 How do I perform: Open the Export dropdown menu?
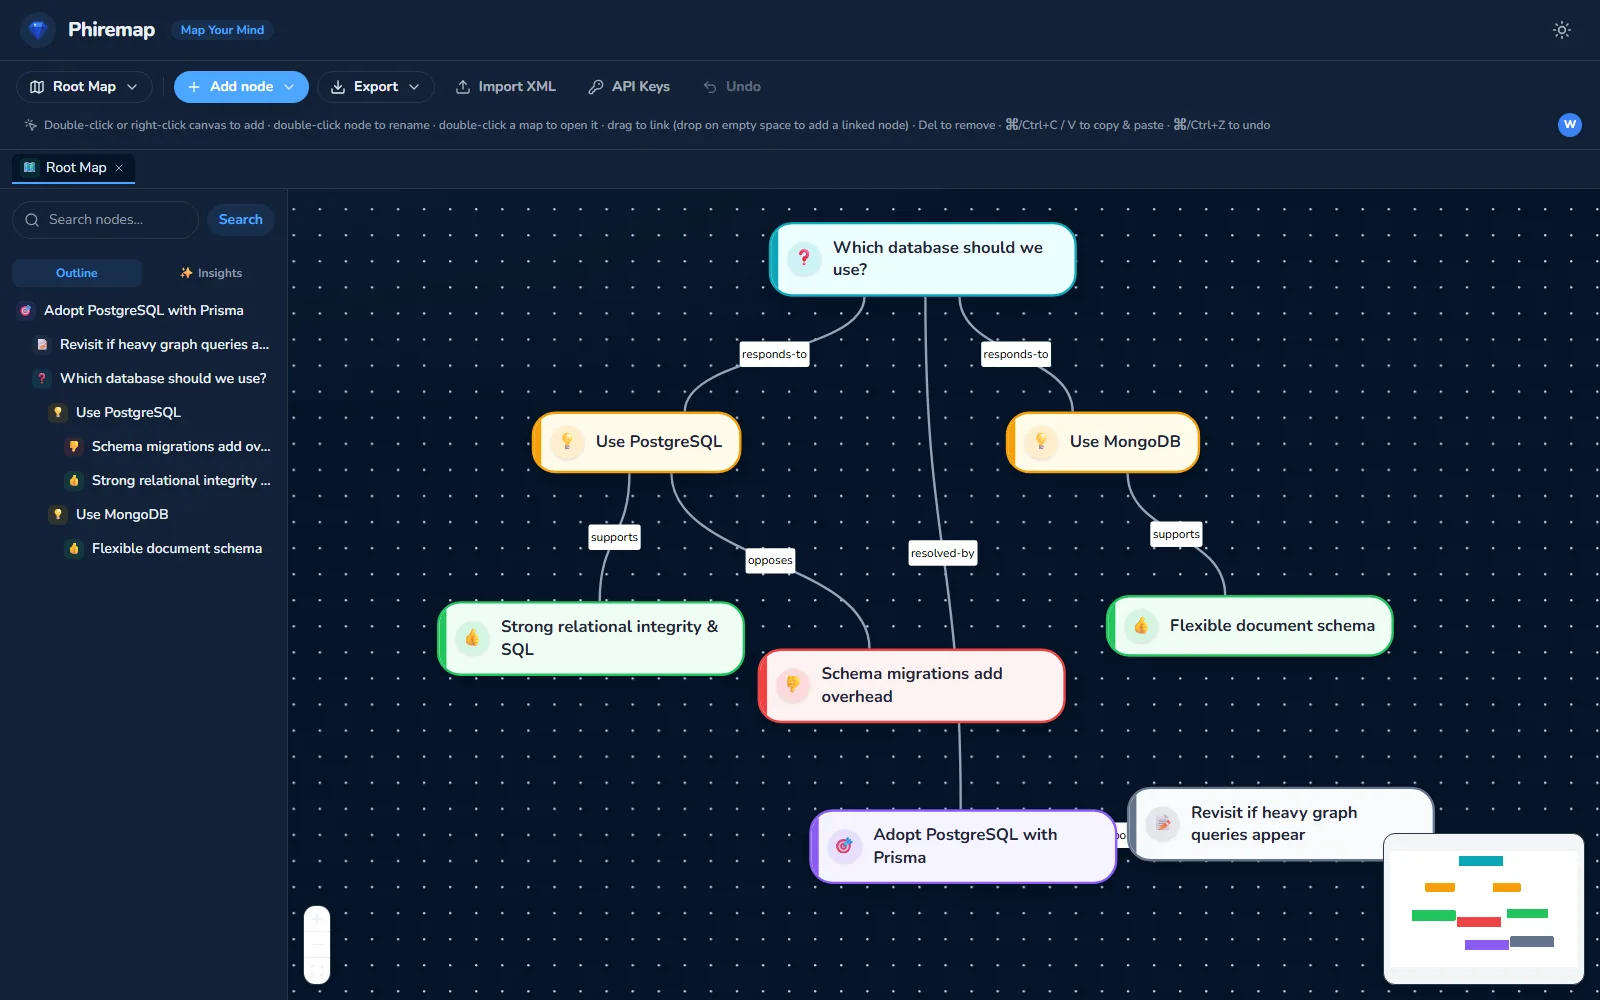[375, 87]
